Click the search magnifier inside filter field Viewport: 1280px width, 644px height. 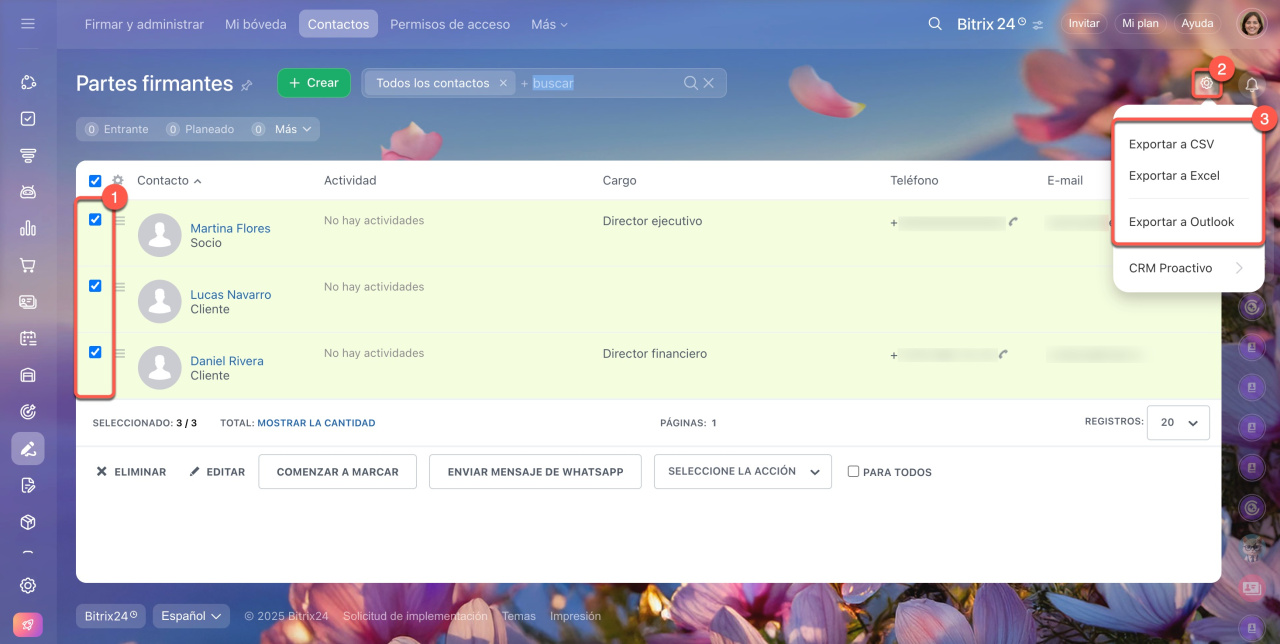pos(690,83)
